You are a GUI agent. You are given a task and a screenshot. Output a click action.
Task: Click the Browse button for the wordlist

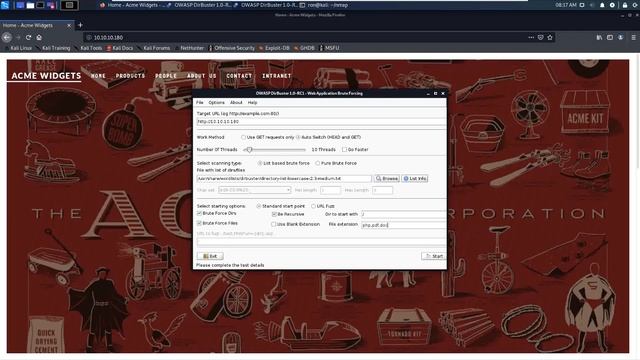pyautogui.click(x=387, y=179)
